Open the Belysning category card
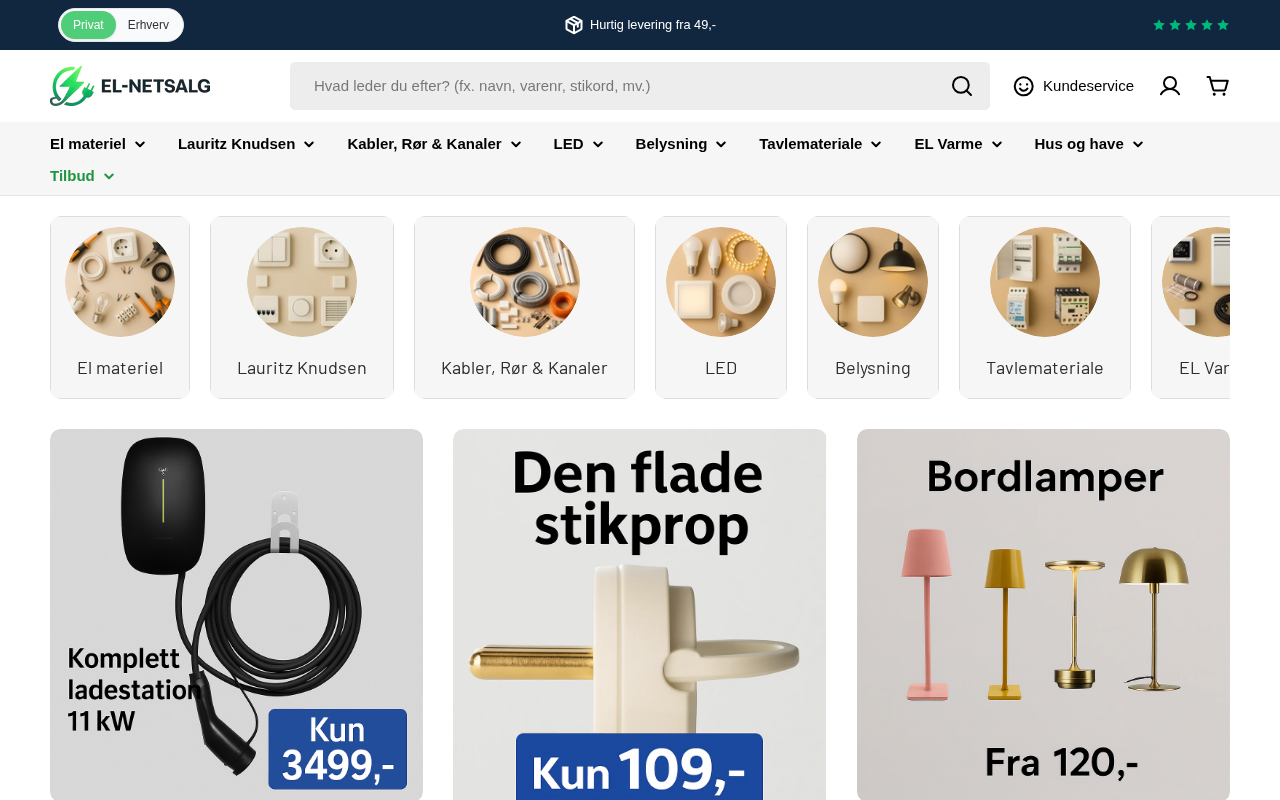Image resolution: width=1280 pixels, height=800 pixels. coord(873,307)
